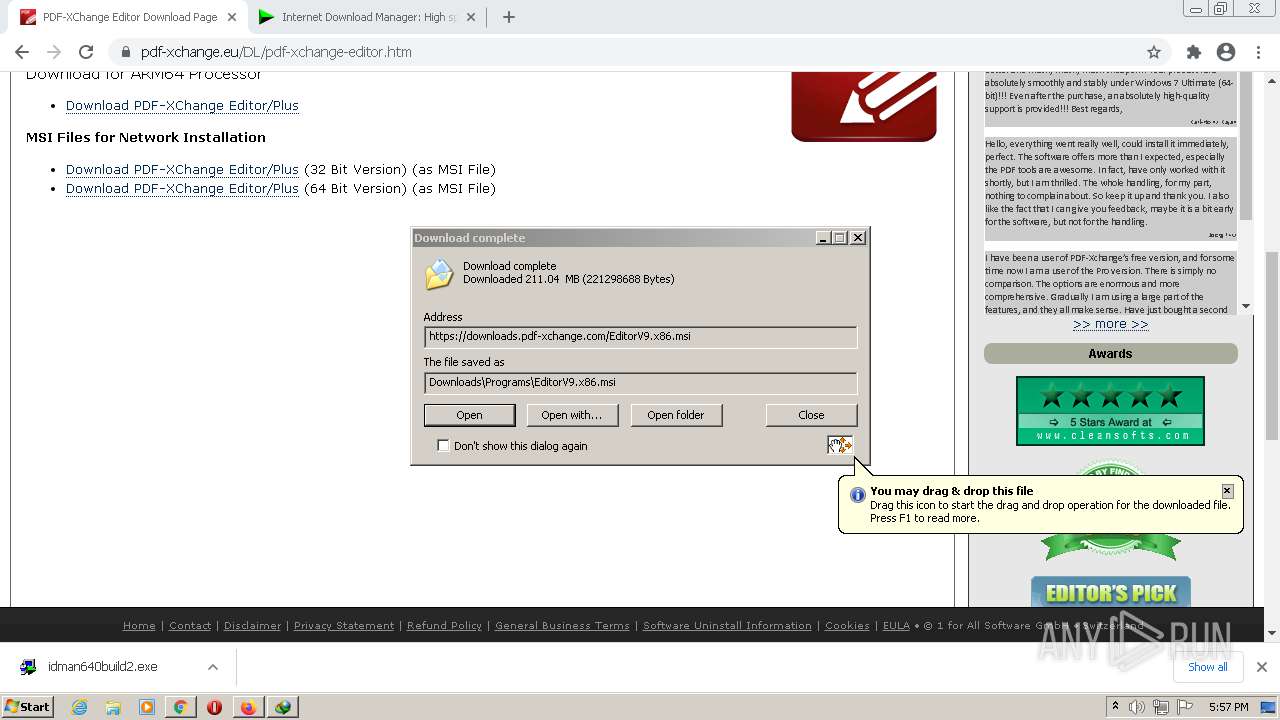Viewport: 1280px width, 720px height.
Task: Open General Business Terms footer link
Action: point(562,626)
